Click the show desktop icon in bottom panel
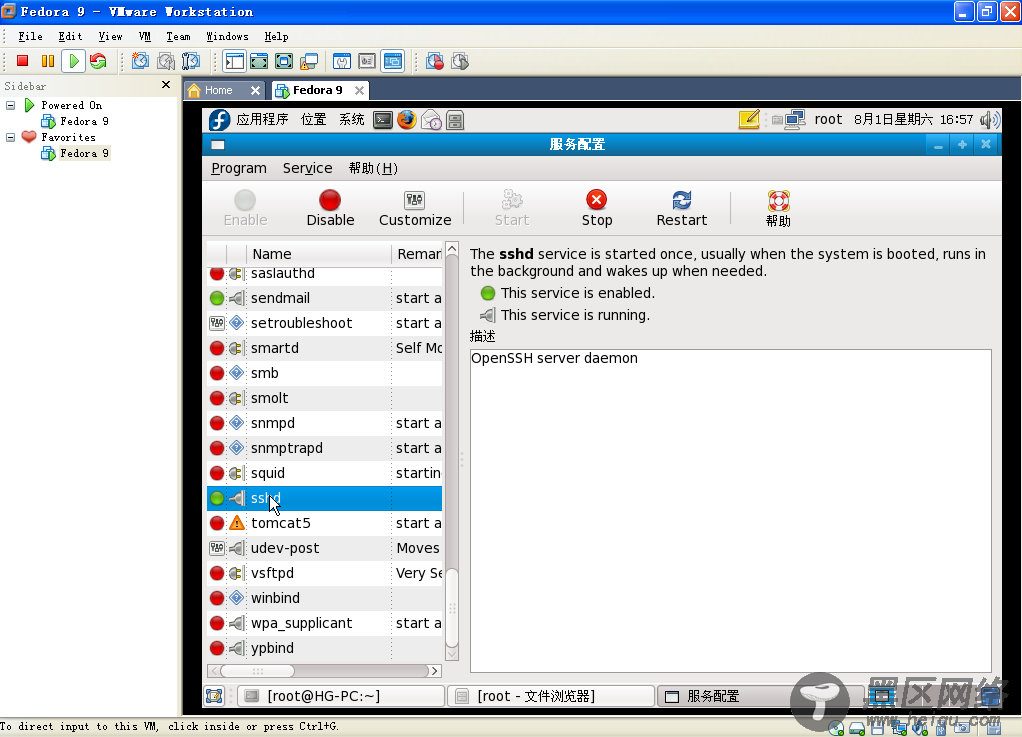 tap(214, 696)
